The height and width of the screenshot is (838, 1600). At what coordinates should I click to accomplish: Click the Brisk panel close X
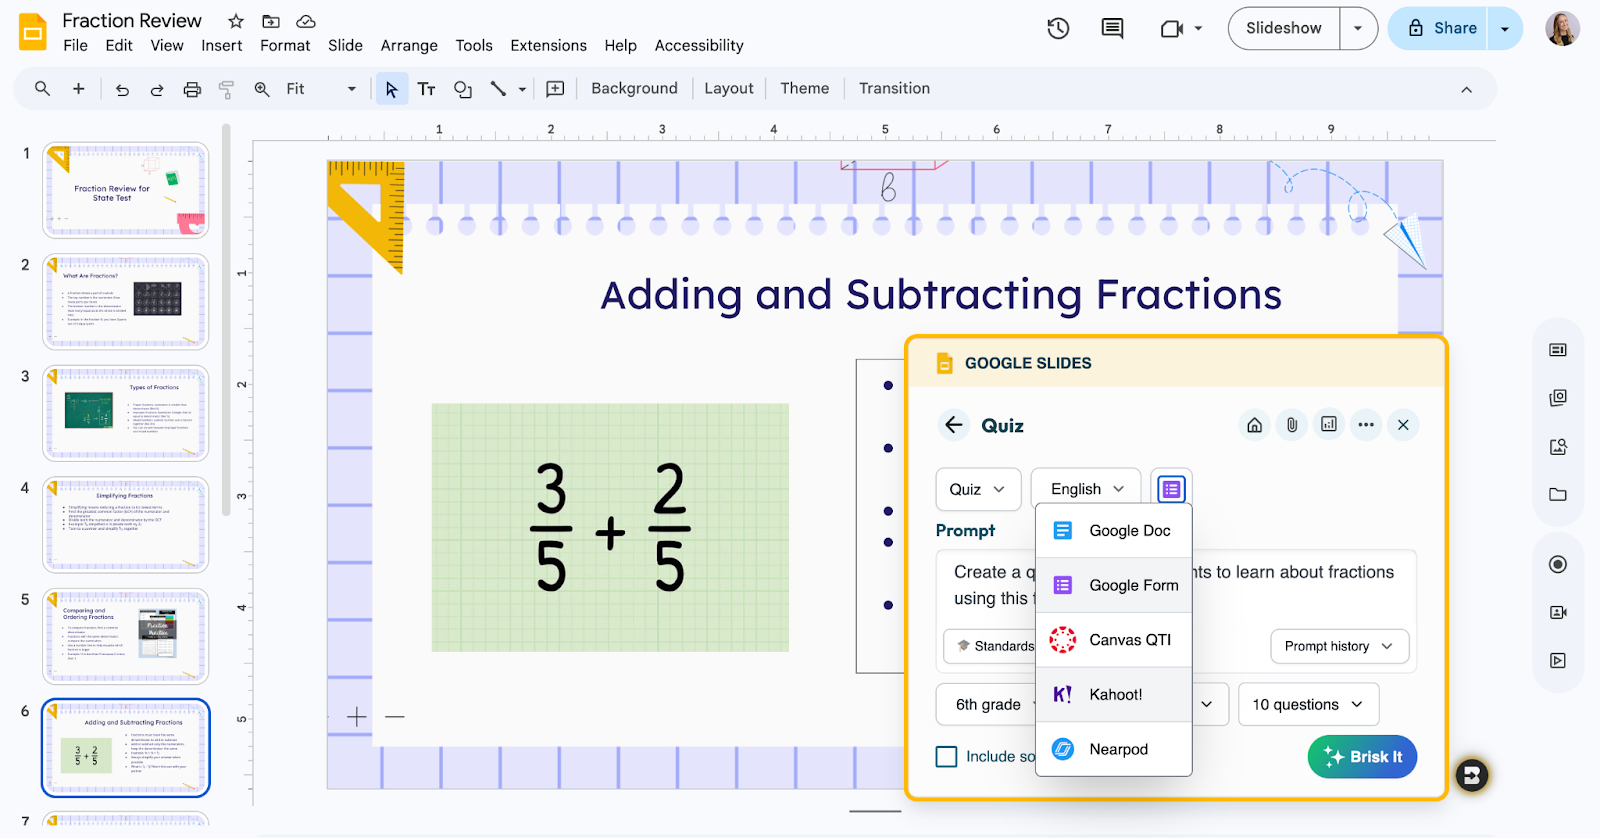[1403, 425]
